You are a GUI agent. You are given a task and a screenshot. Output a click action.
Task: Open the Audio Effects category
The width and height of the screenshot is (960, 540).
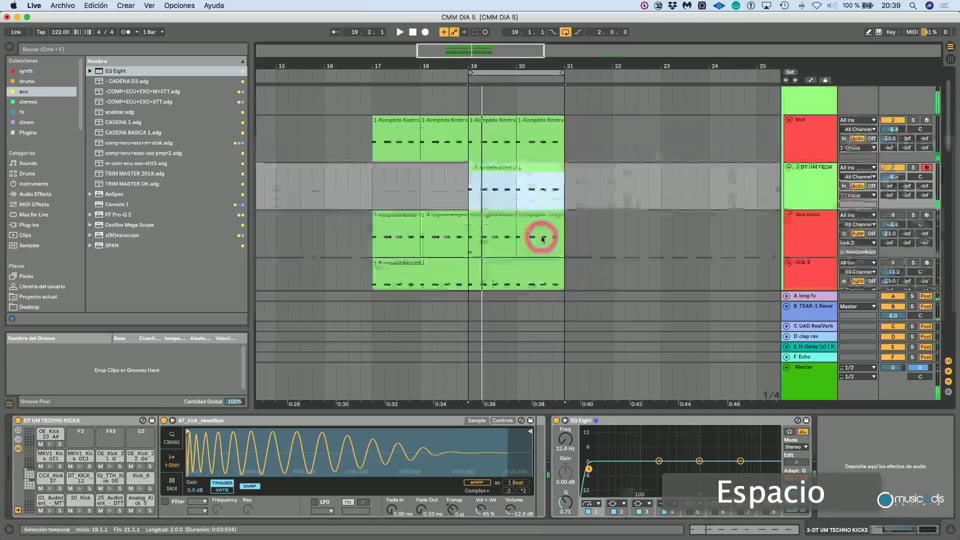pos(42,194)
